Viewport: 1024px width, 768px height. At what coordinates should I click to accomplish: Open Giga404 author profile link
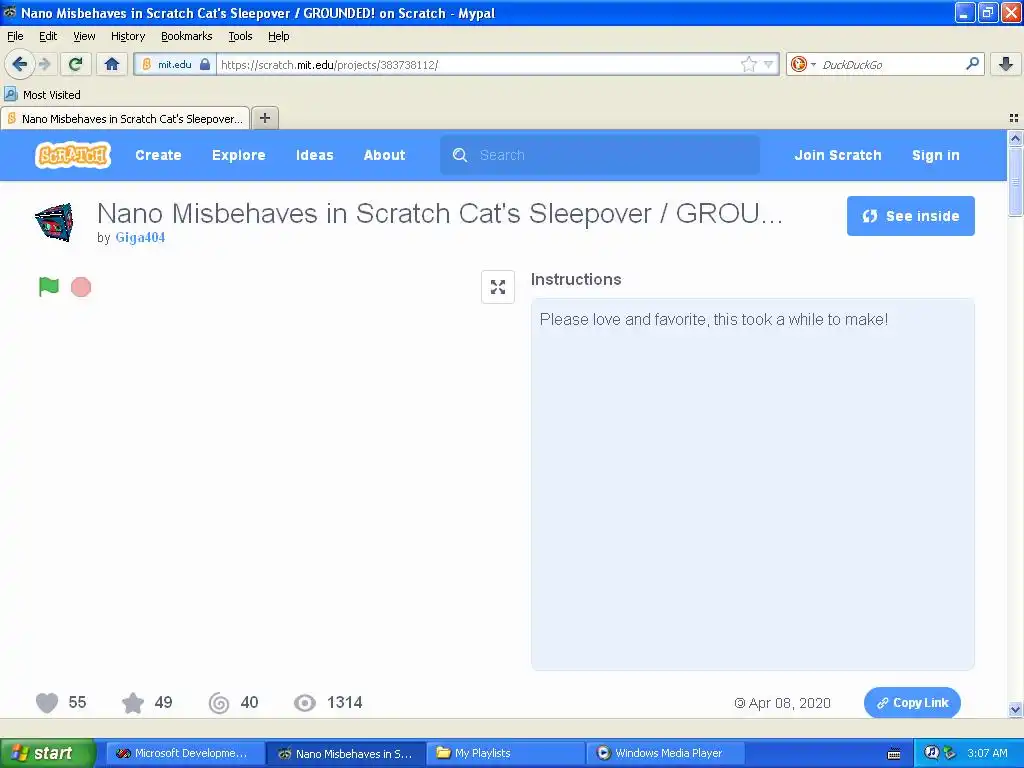140,238
